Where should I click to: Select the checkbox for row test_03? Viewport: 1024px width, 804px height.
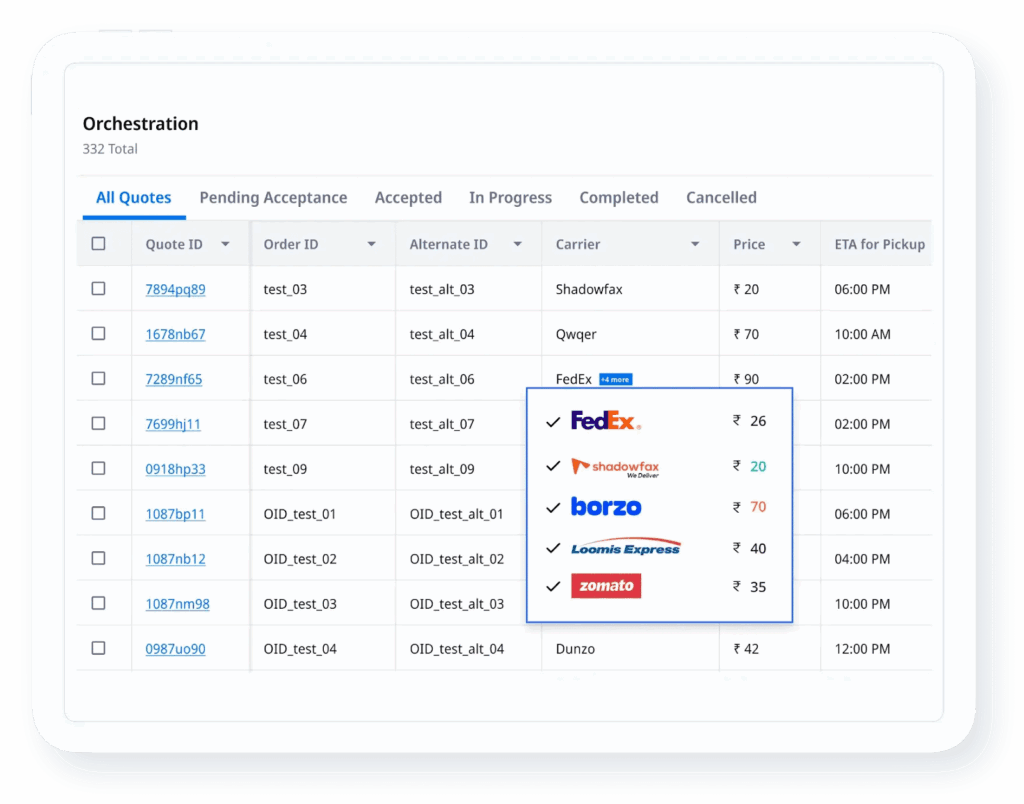click(97, 288)
